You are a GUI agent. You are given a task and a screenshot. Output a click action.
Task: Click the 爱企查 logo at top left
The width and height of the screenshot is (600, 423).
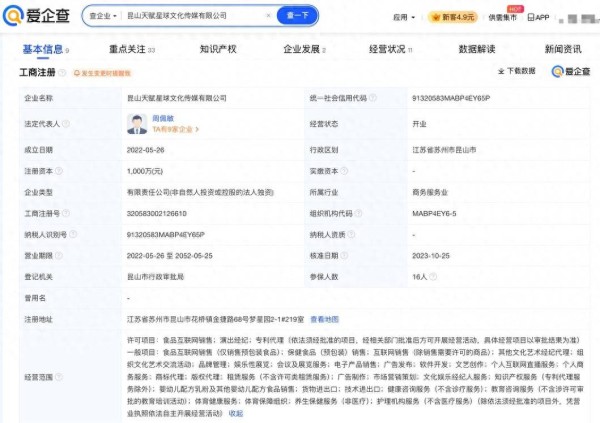tap(36, 16)
